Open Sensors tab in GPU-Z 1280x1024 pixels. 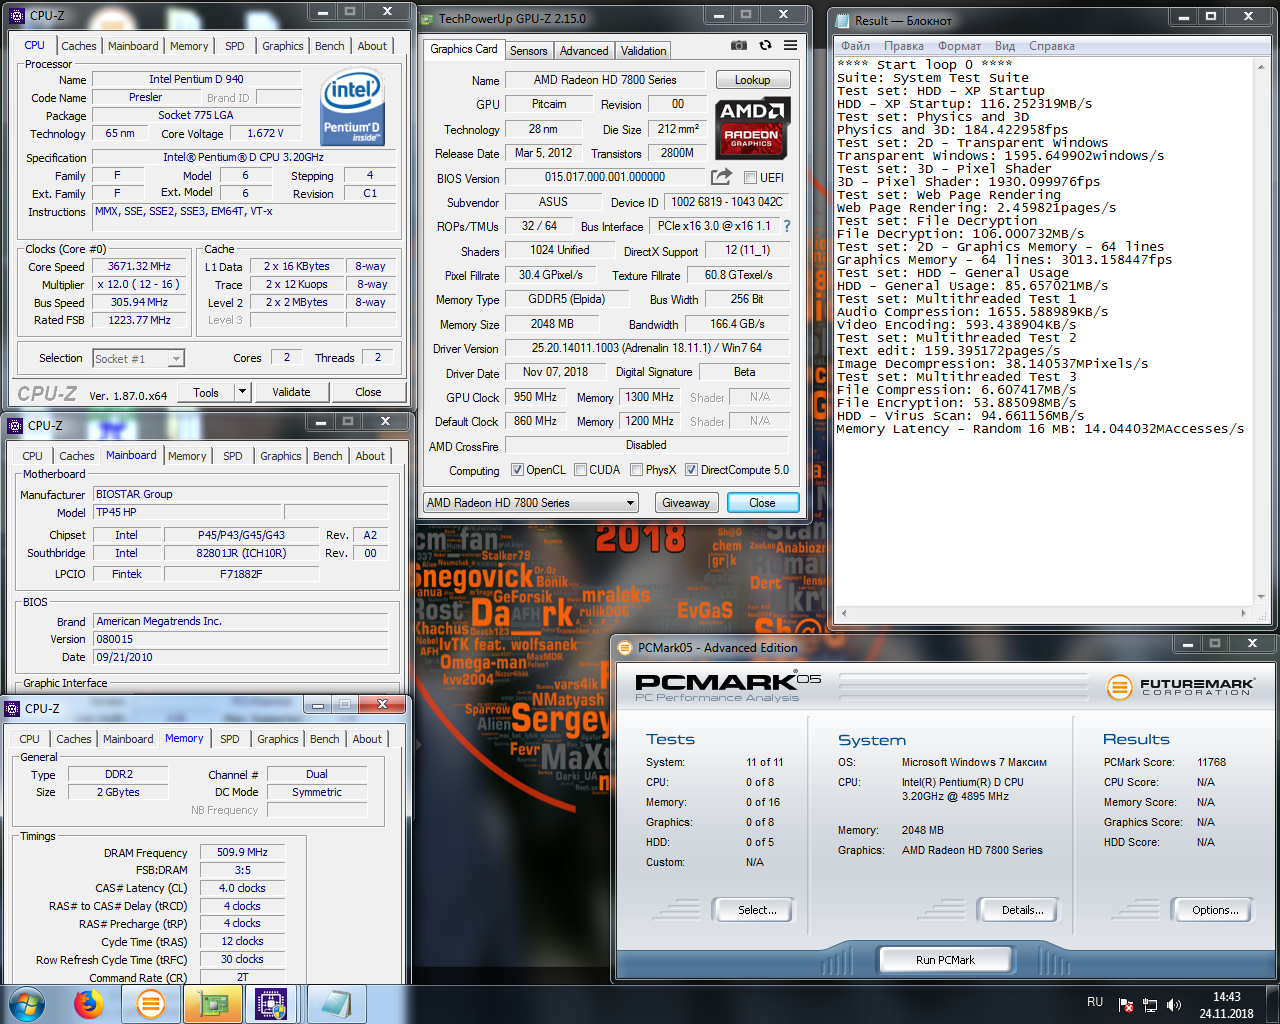[x=529, y=51]
